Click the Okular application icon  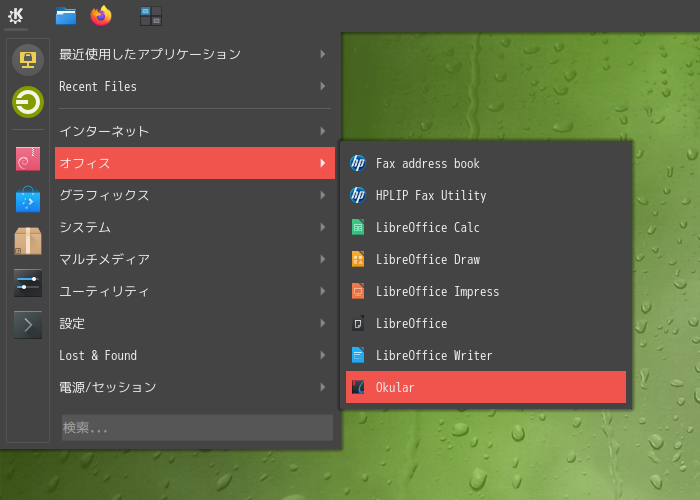pos(358,387)
